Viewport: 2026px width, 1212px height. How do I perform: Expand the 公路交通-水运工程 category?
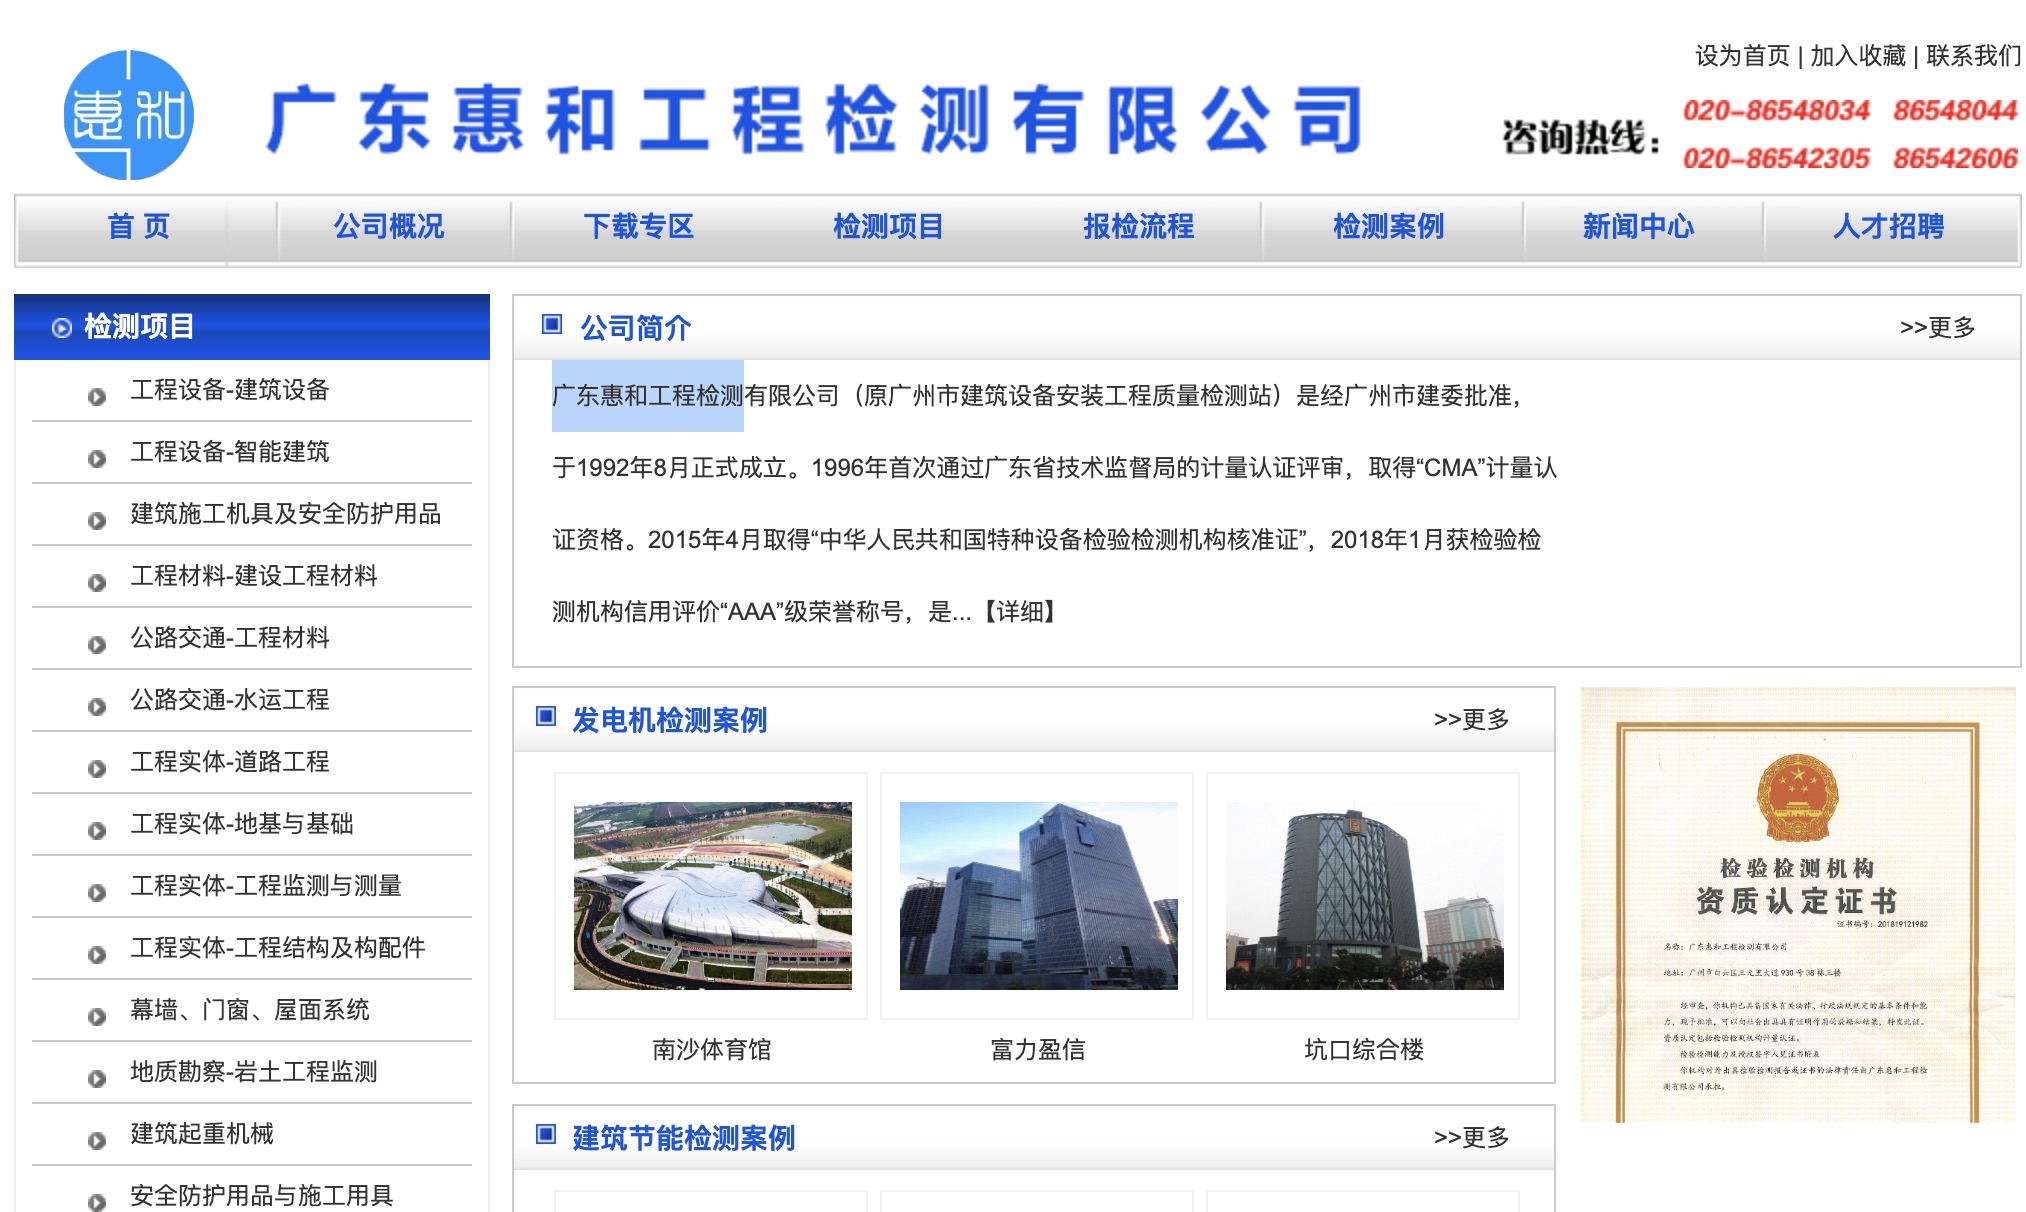point(228,701)
